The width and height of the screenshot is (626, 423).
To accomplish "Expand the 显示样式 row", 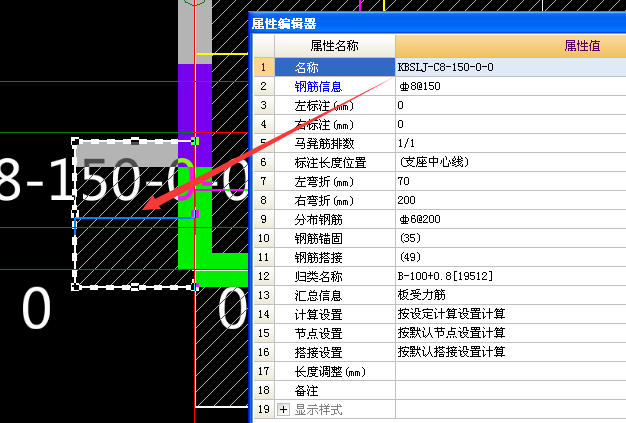I will coord(283,409).
